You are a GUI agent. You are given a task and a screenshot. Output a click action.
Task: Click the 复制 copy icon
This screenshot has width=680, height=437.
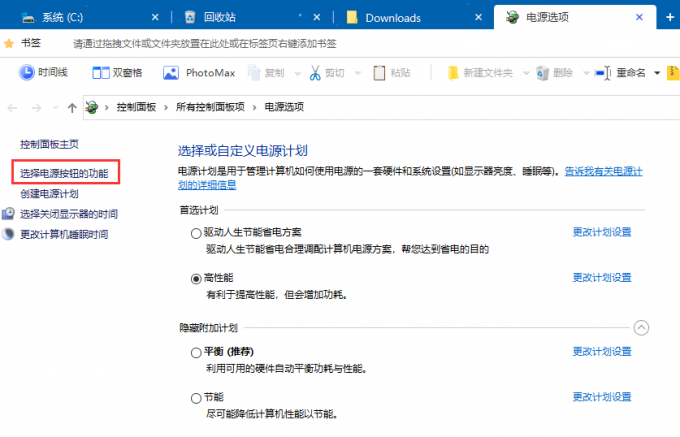click(254, 73)
